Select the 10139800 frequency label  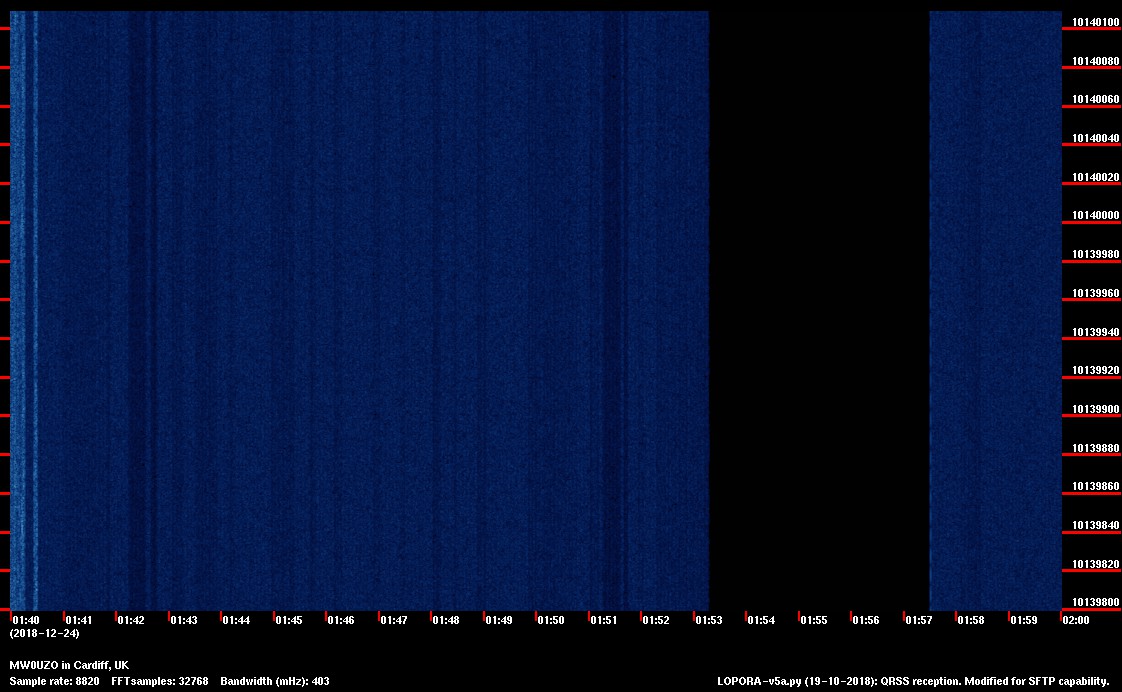pos(1095,602)
